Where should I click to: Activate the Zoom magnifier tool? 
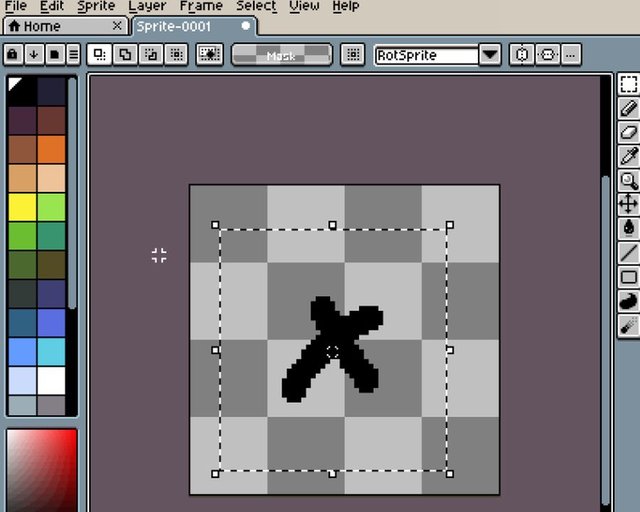pyautogui.click(x=629, y=180)
